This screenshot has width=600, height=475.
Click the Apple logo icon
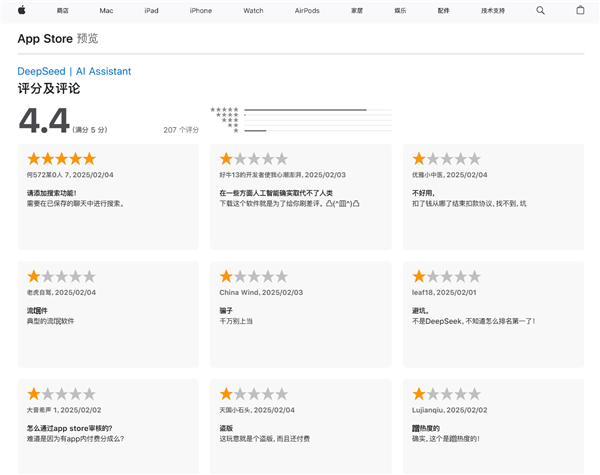(x=22, y=10)
